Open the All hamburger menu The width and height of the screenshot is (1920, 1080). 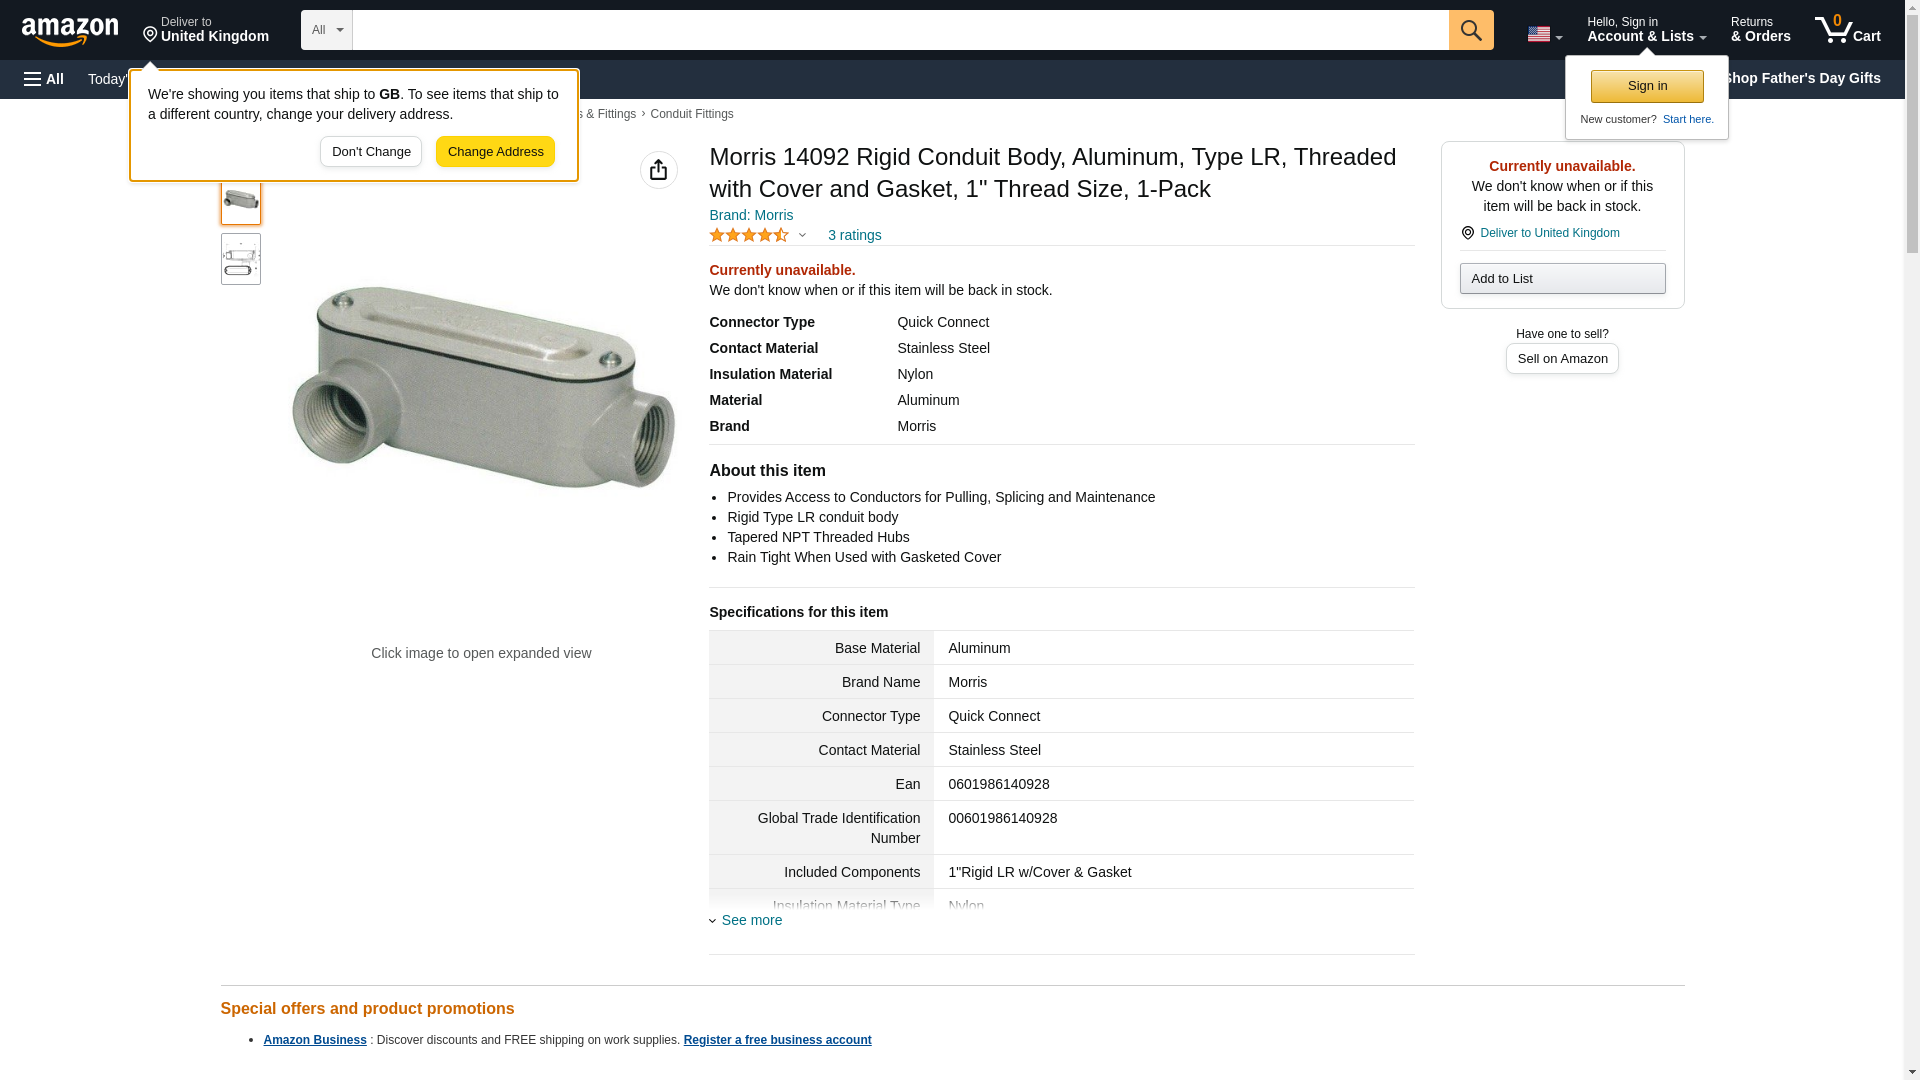coord(44,79)
